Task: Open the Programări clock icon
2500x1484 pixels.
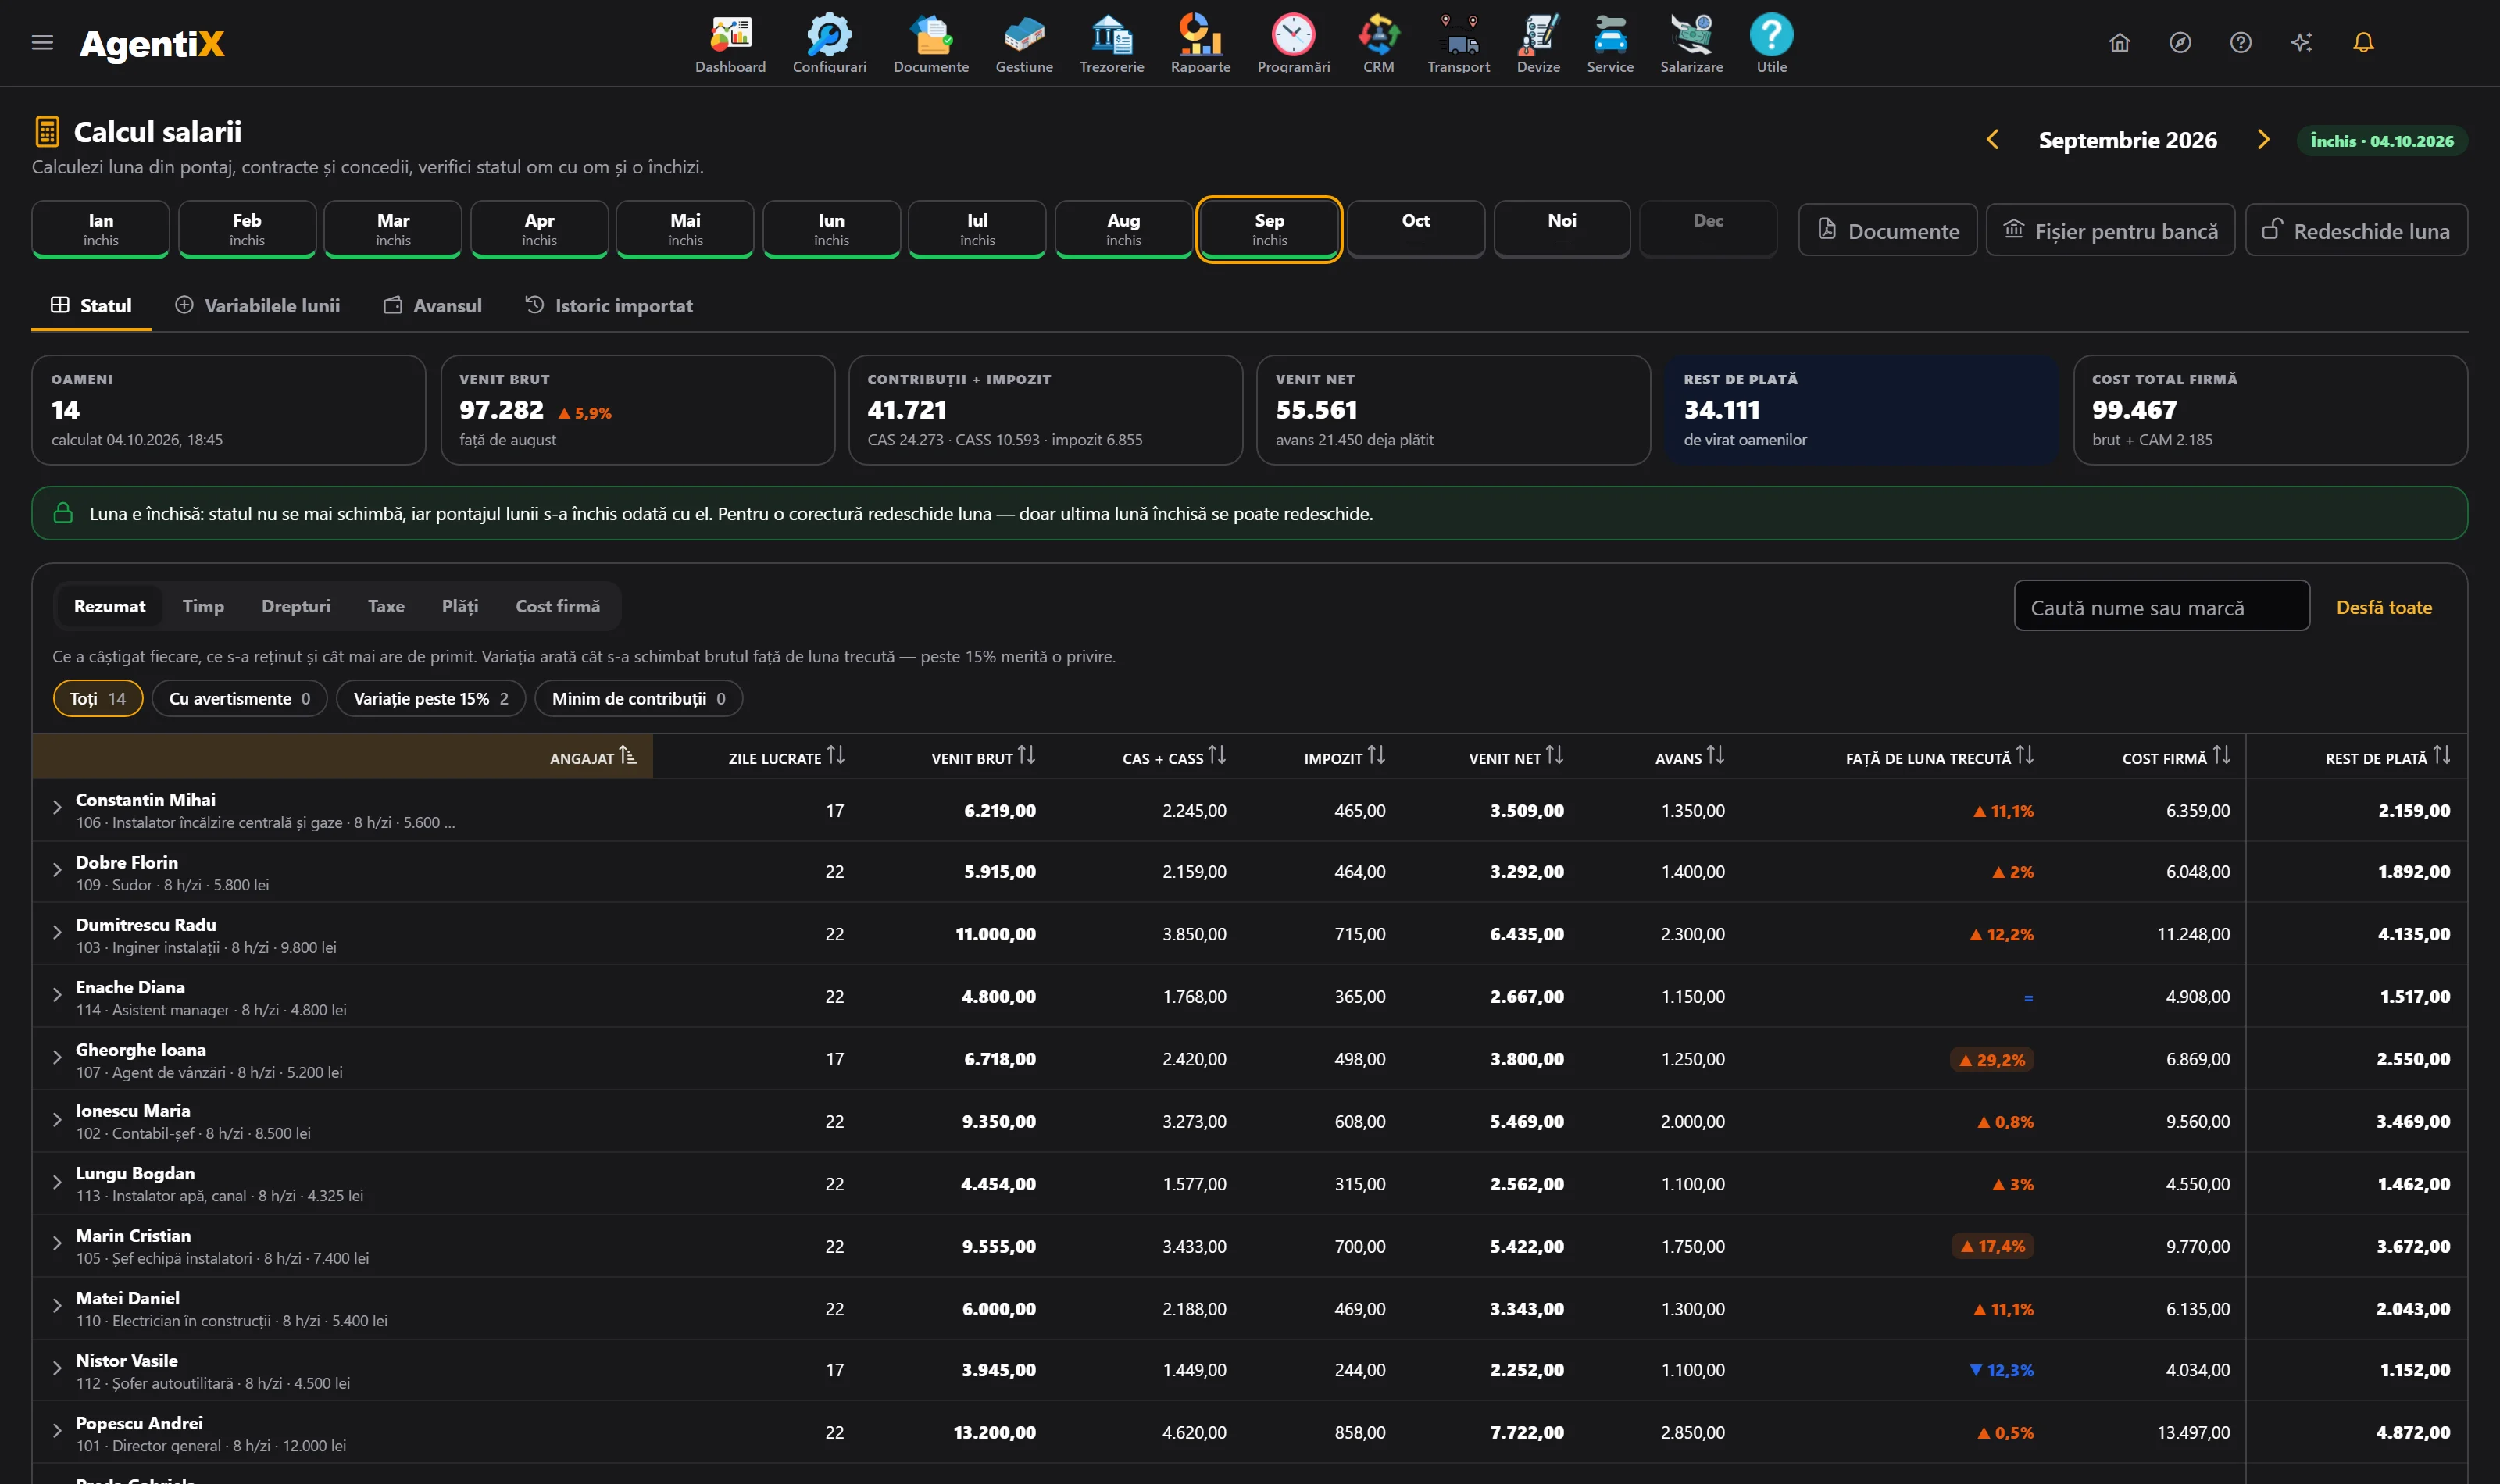Action: [1293, 43]
